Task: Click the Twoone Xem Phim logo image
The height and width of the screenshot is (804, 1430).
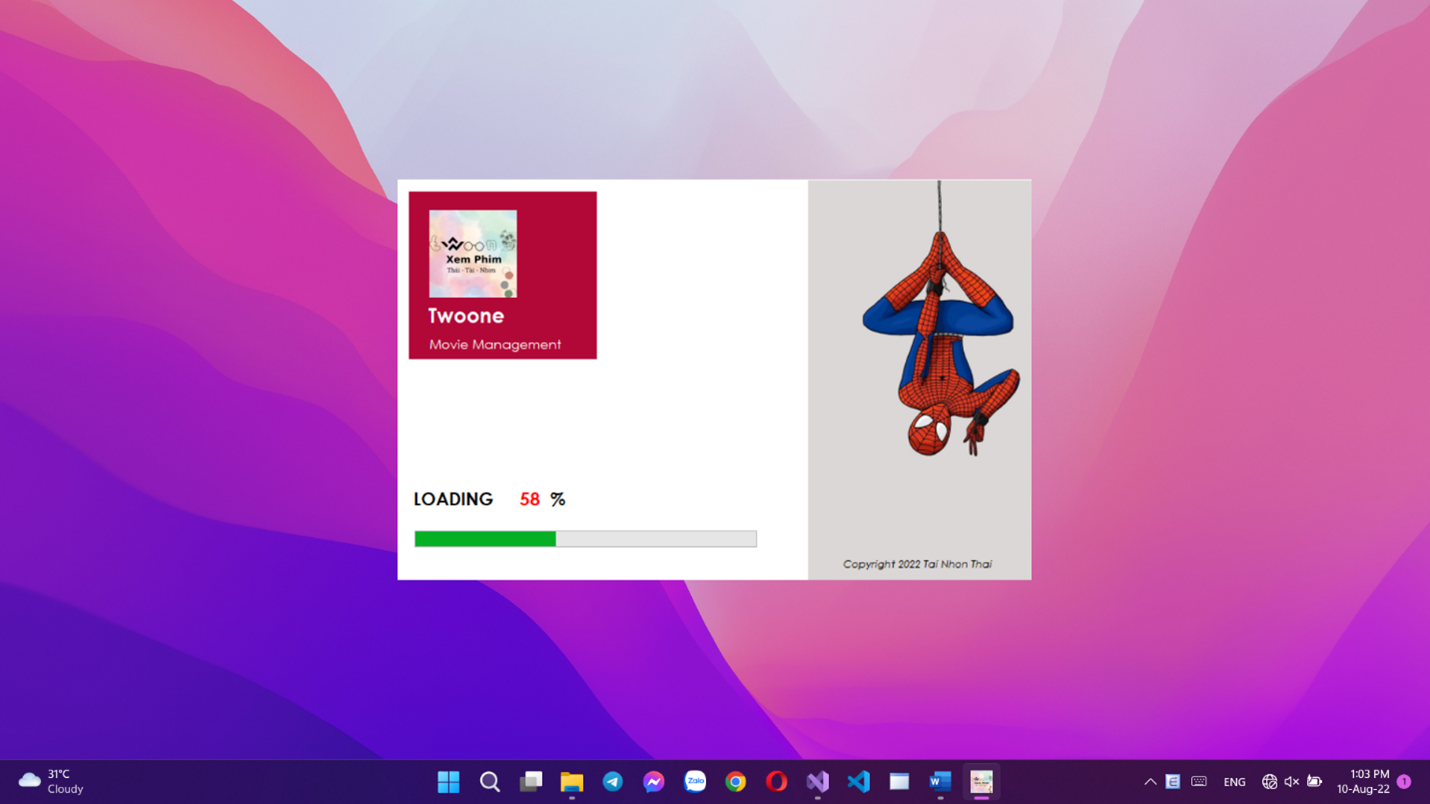Action: pos(473,254)
